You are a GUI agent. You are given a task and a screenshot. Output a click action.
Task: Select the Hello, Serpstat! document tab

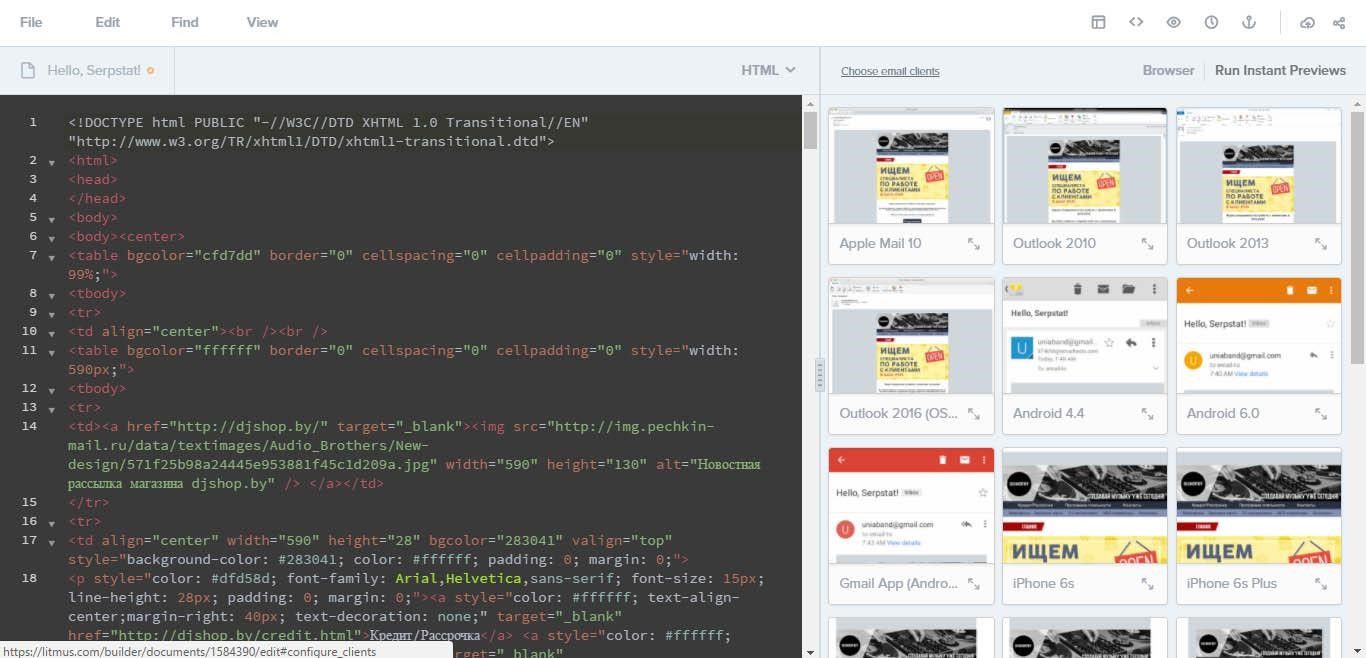(x=87, y=71)
